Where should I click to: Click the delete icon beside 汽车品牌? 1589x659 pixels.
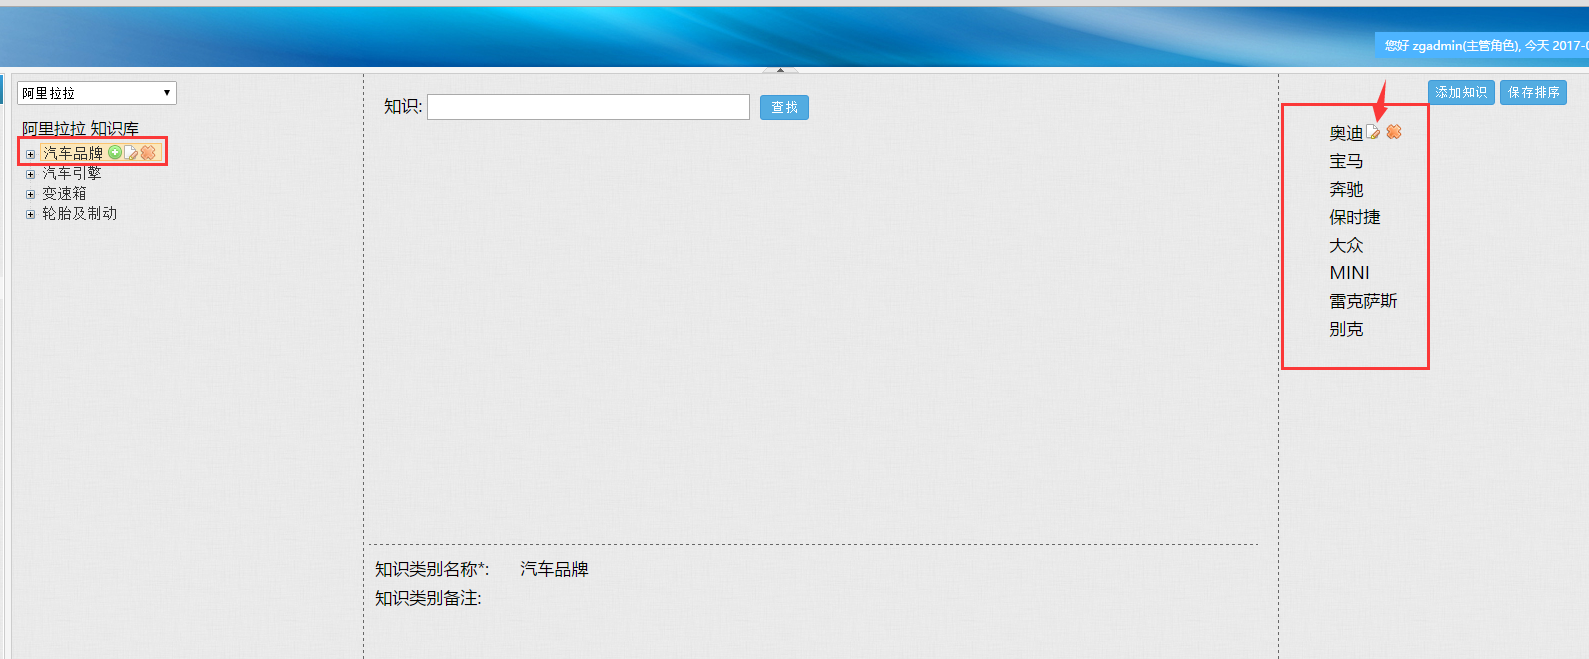[148, 152]
